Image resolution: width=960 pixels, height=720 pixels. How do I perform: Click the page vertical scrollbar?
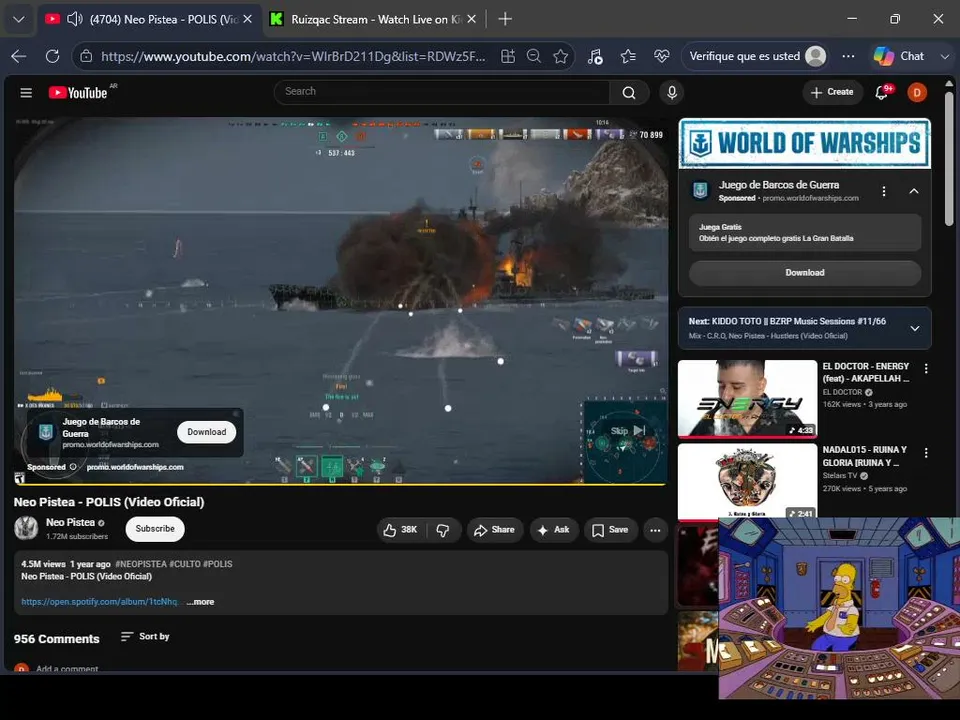tap(949, 159)
